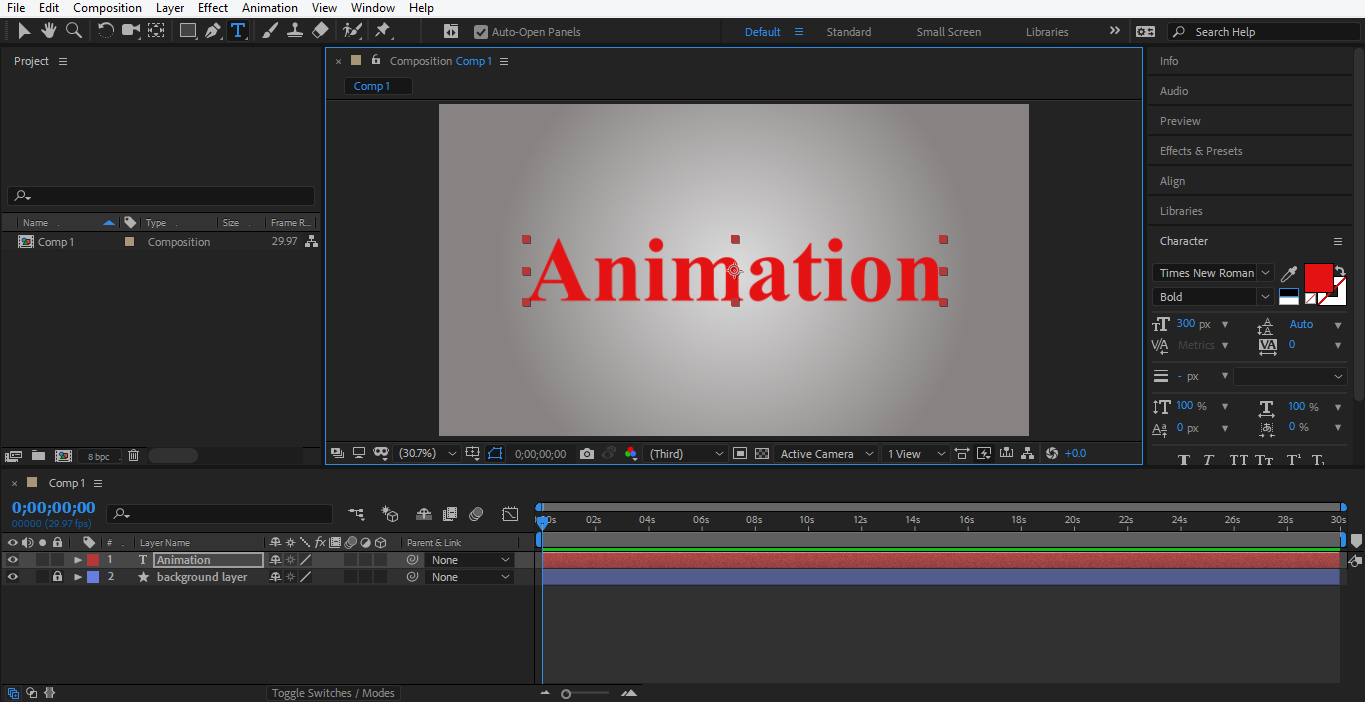Pick the Puppet Pin tool
The height and width of the screenshot is (702, 1365).
(382, 31)
